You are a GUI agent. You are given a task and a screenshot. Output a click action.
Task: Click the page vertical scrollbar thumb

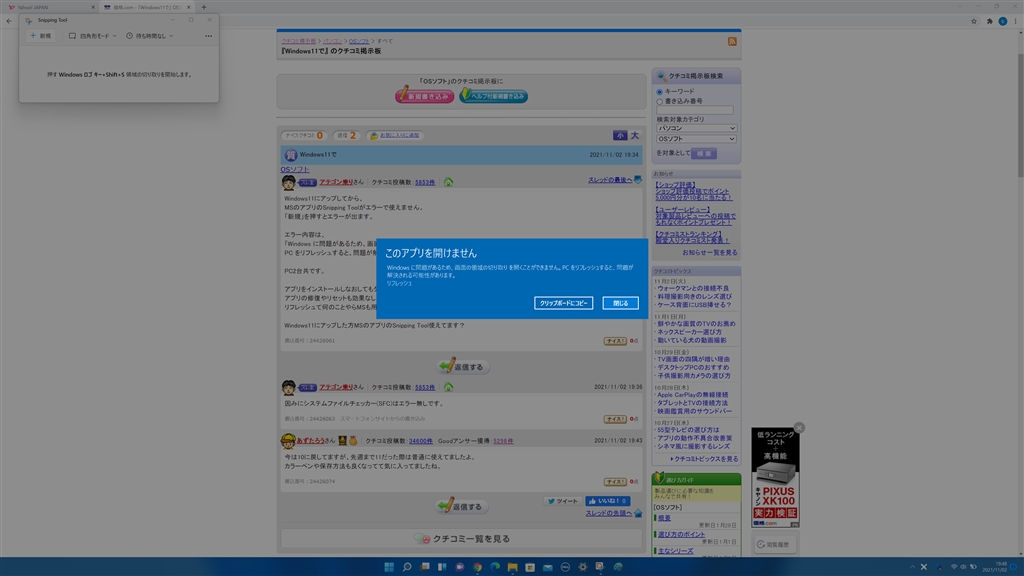(1020, 114)
